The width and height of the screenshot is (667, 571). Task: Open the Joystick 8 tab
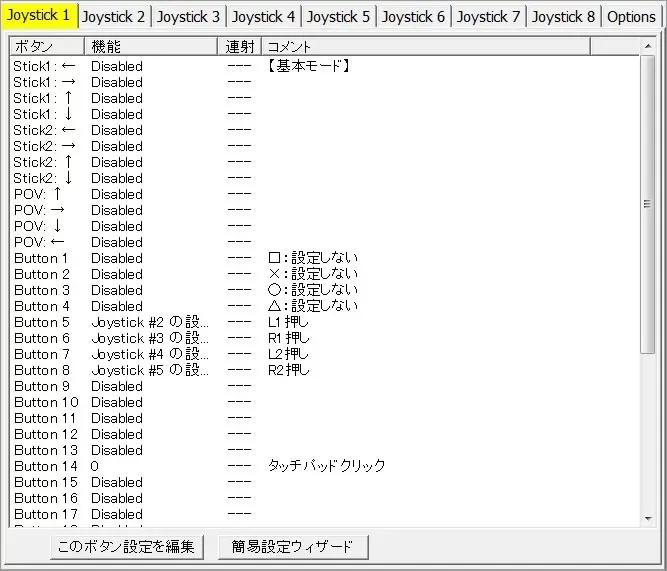point(563,17)
